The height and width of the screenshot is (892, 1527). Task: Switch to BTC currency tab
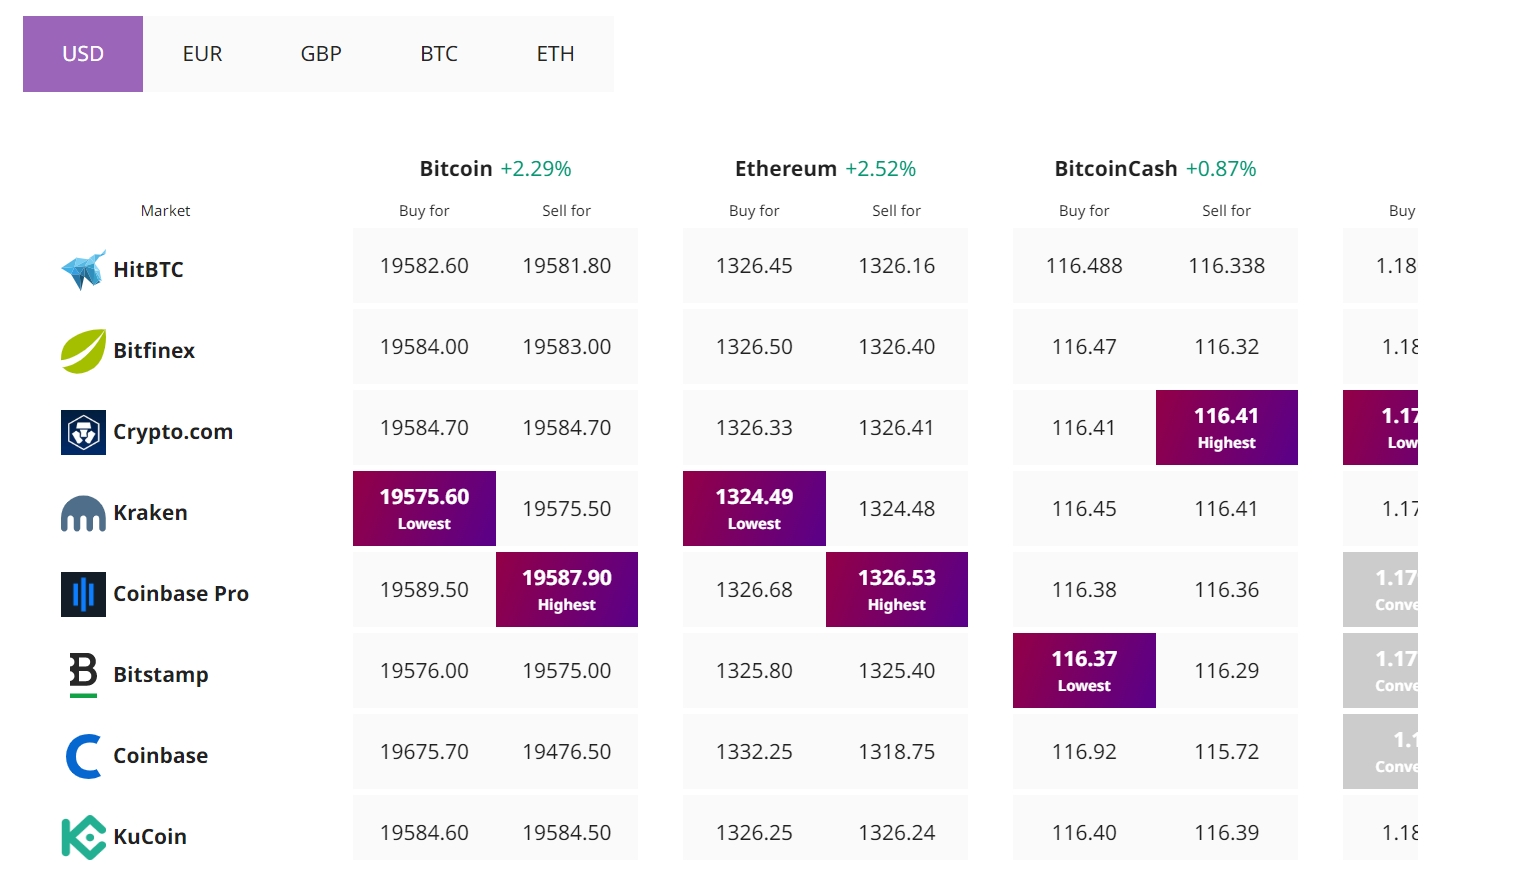click(439, 54)
